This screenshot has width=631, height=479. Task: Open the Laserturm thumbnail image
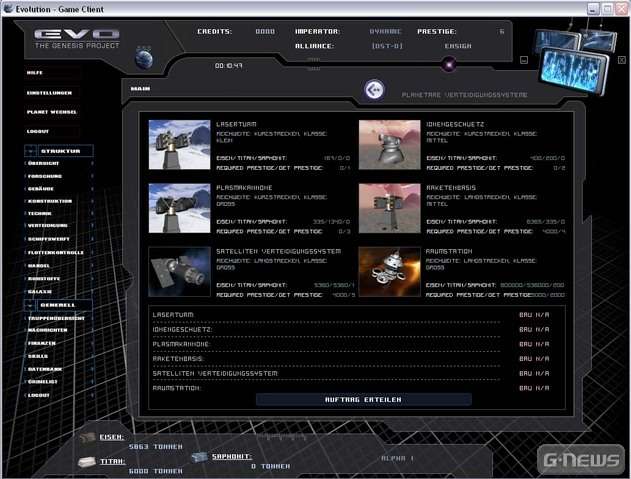point(179,145)
